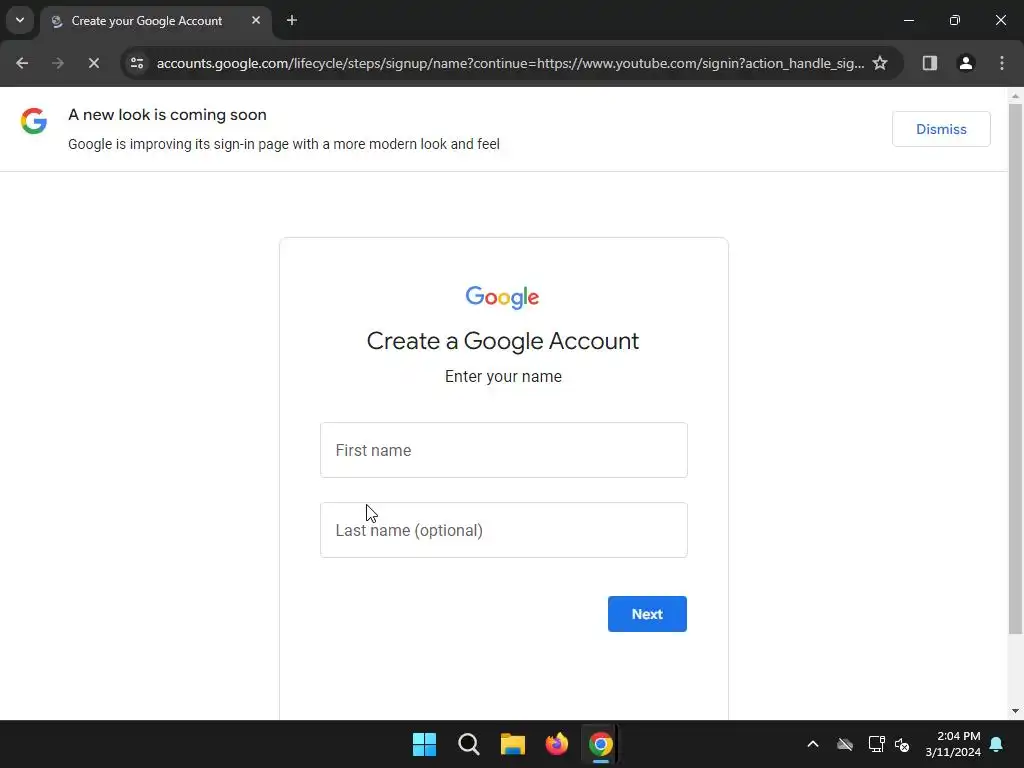
Task: Click the blue Next button
Action: [647, 614]
